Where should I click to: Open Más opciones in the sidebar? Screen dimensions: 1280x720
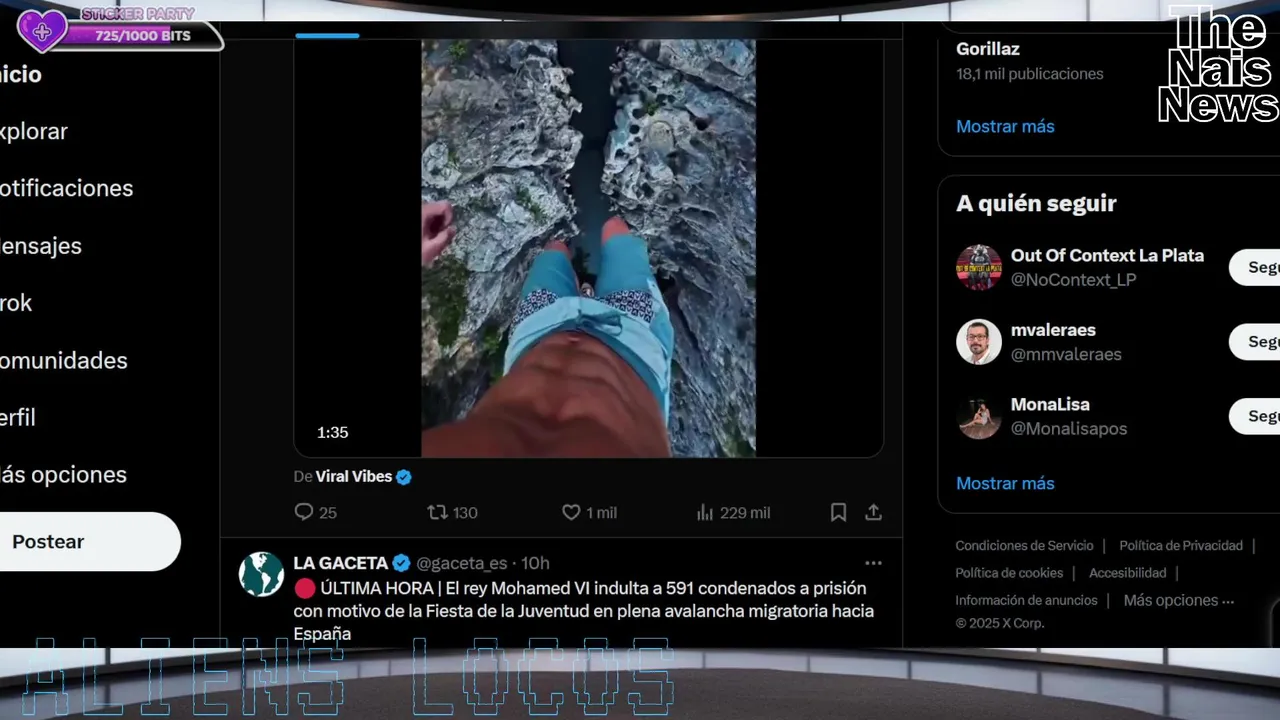pos(63,474)
